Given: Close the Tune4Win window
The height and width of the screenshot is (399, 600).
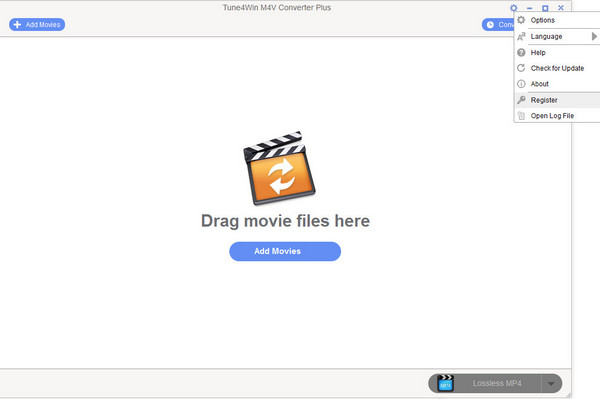Looking at the screenshot, I should click(561, 8).
